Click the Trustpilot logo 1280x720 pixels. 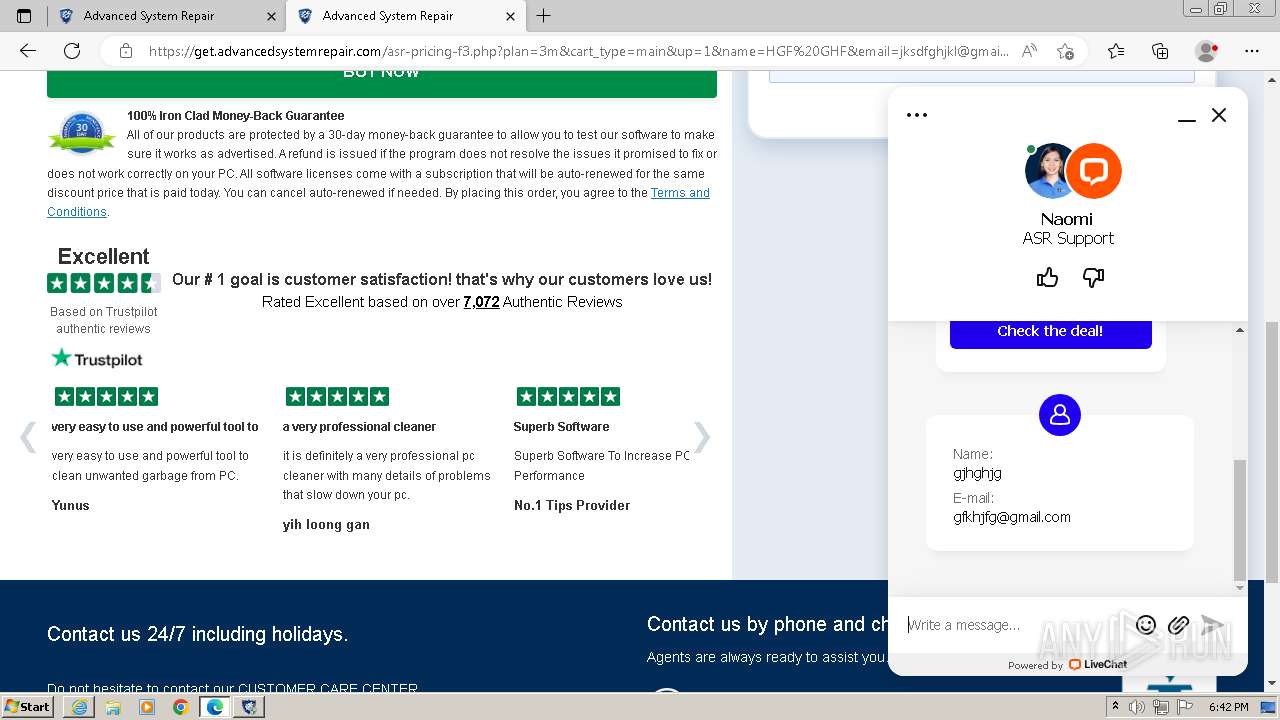[97, 358]
